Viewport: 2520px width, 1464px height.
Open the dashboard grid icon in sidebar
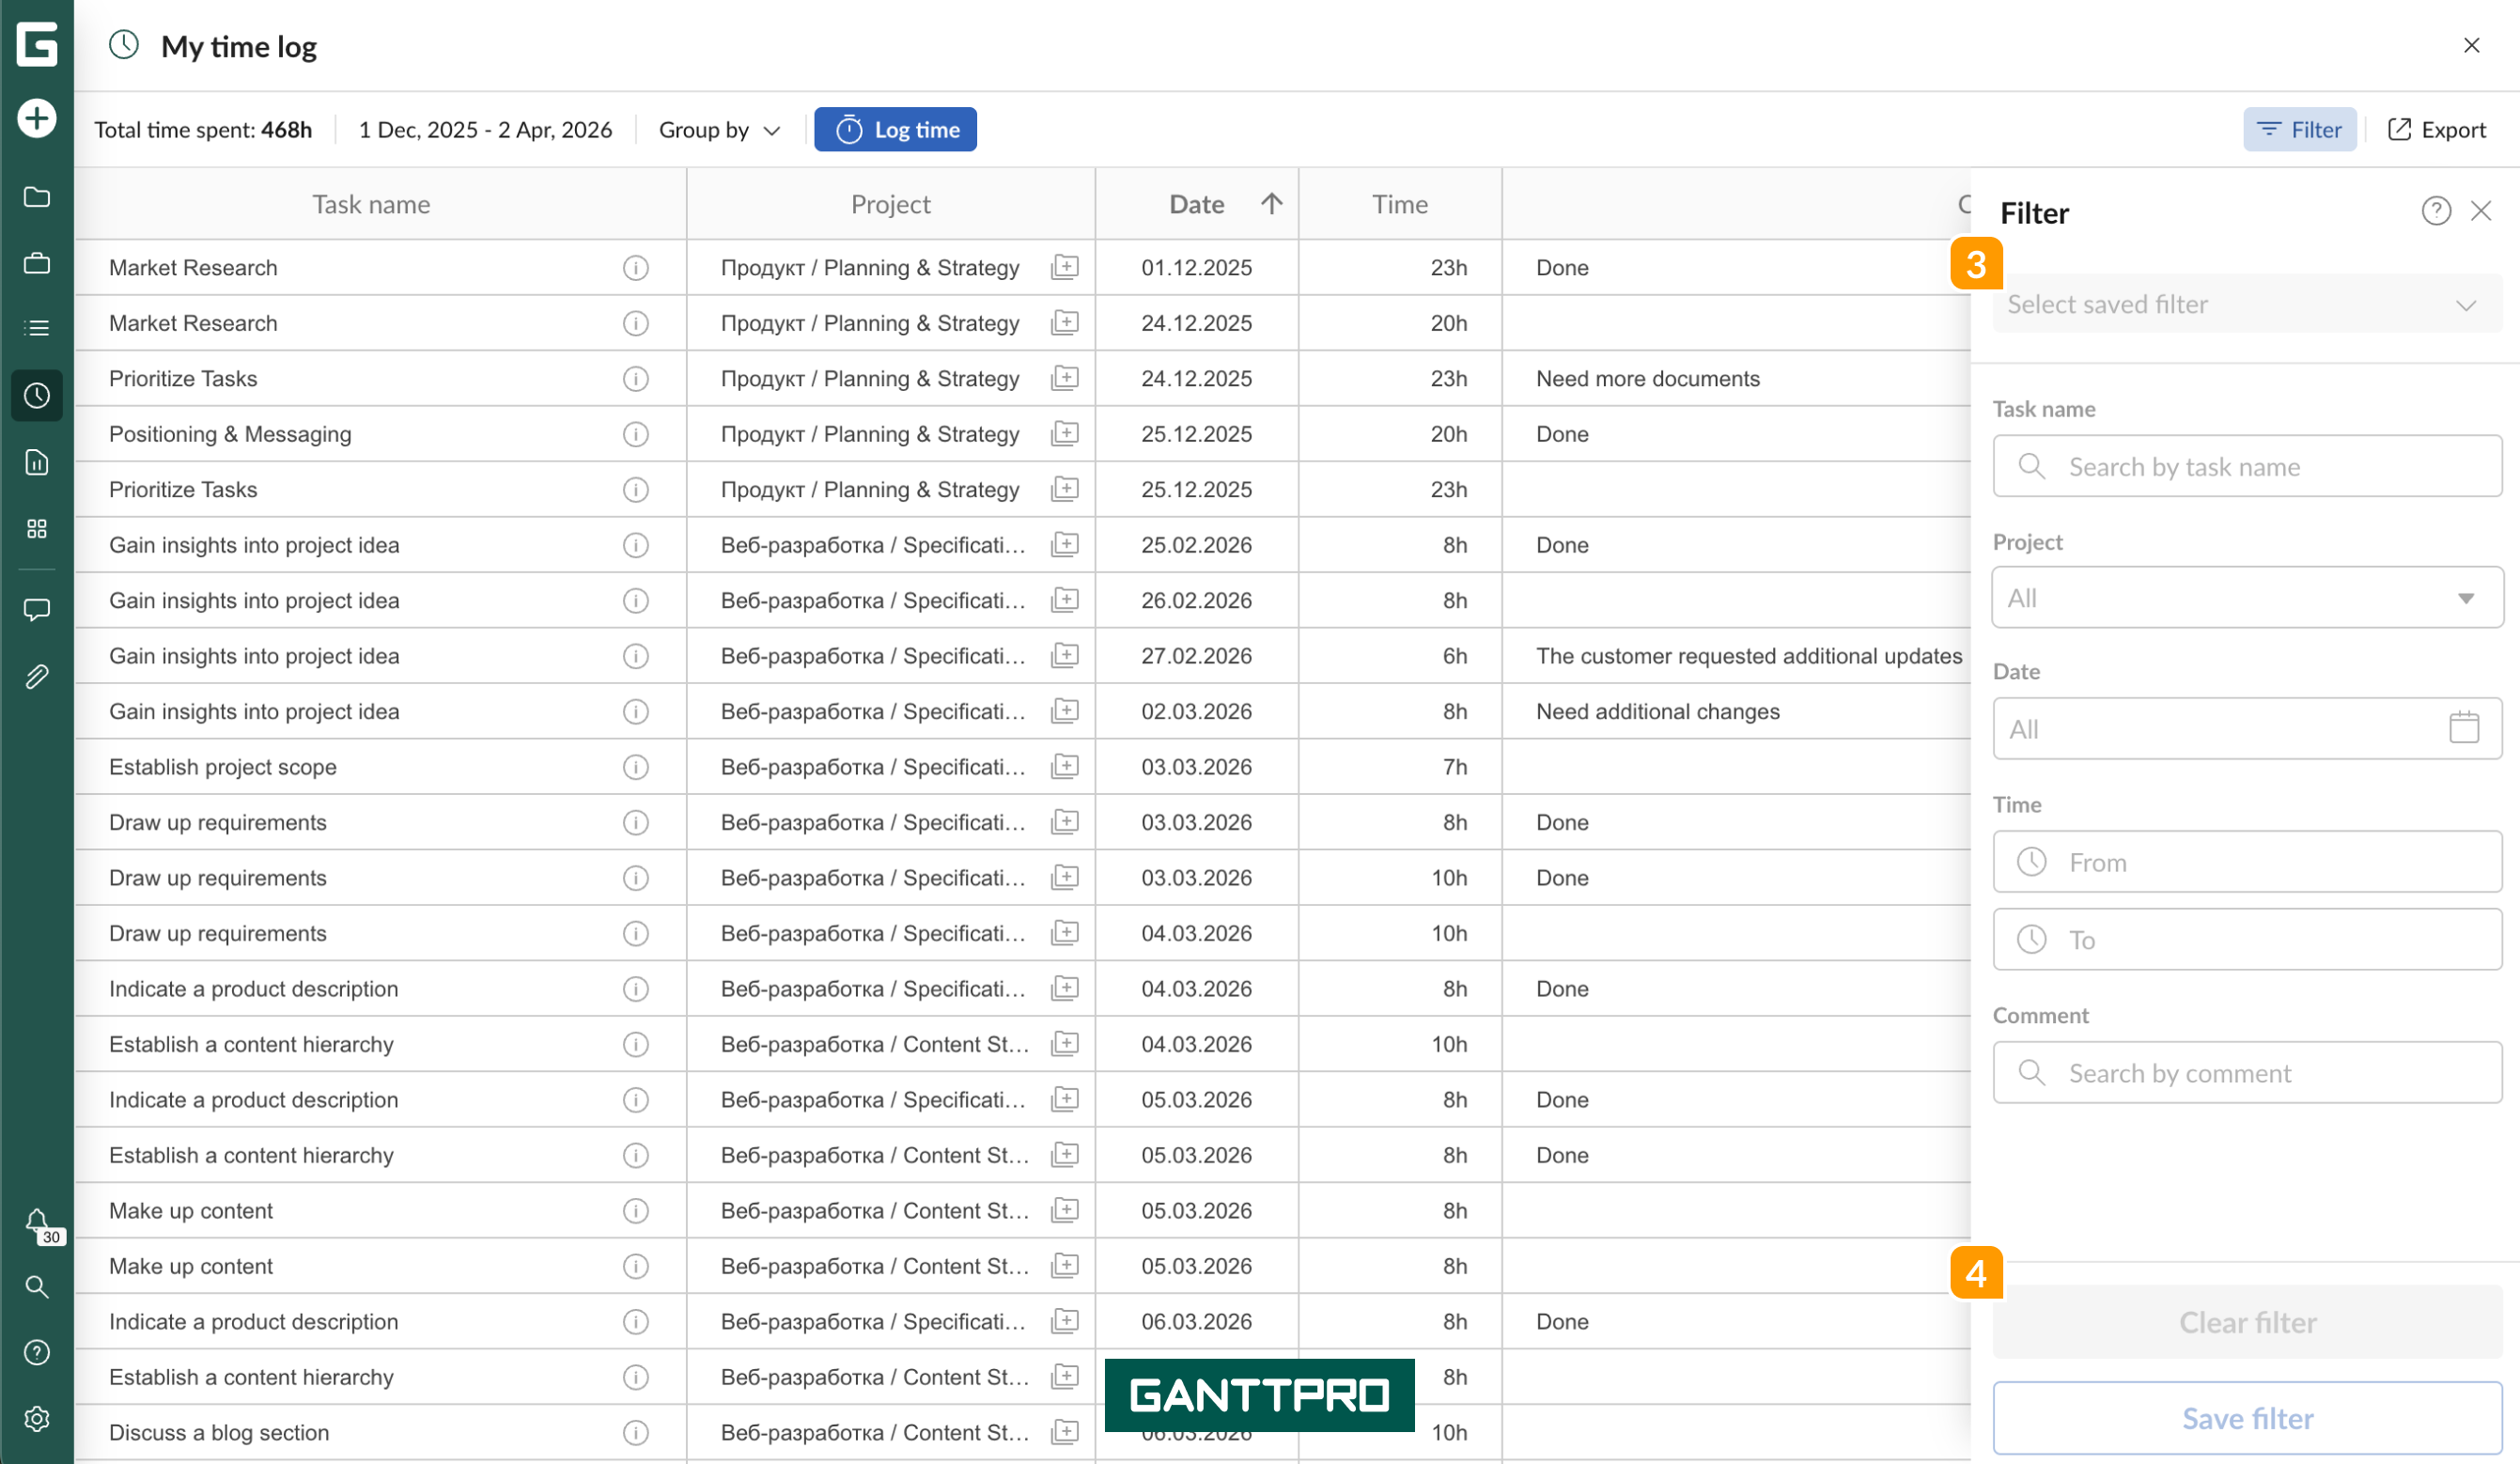click(x=37, y=529)
